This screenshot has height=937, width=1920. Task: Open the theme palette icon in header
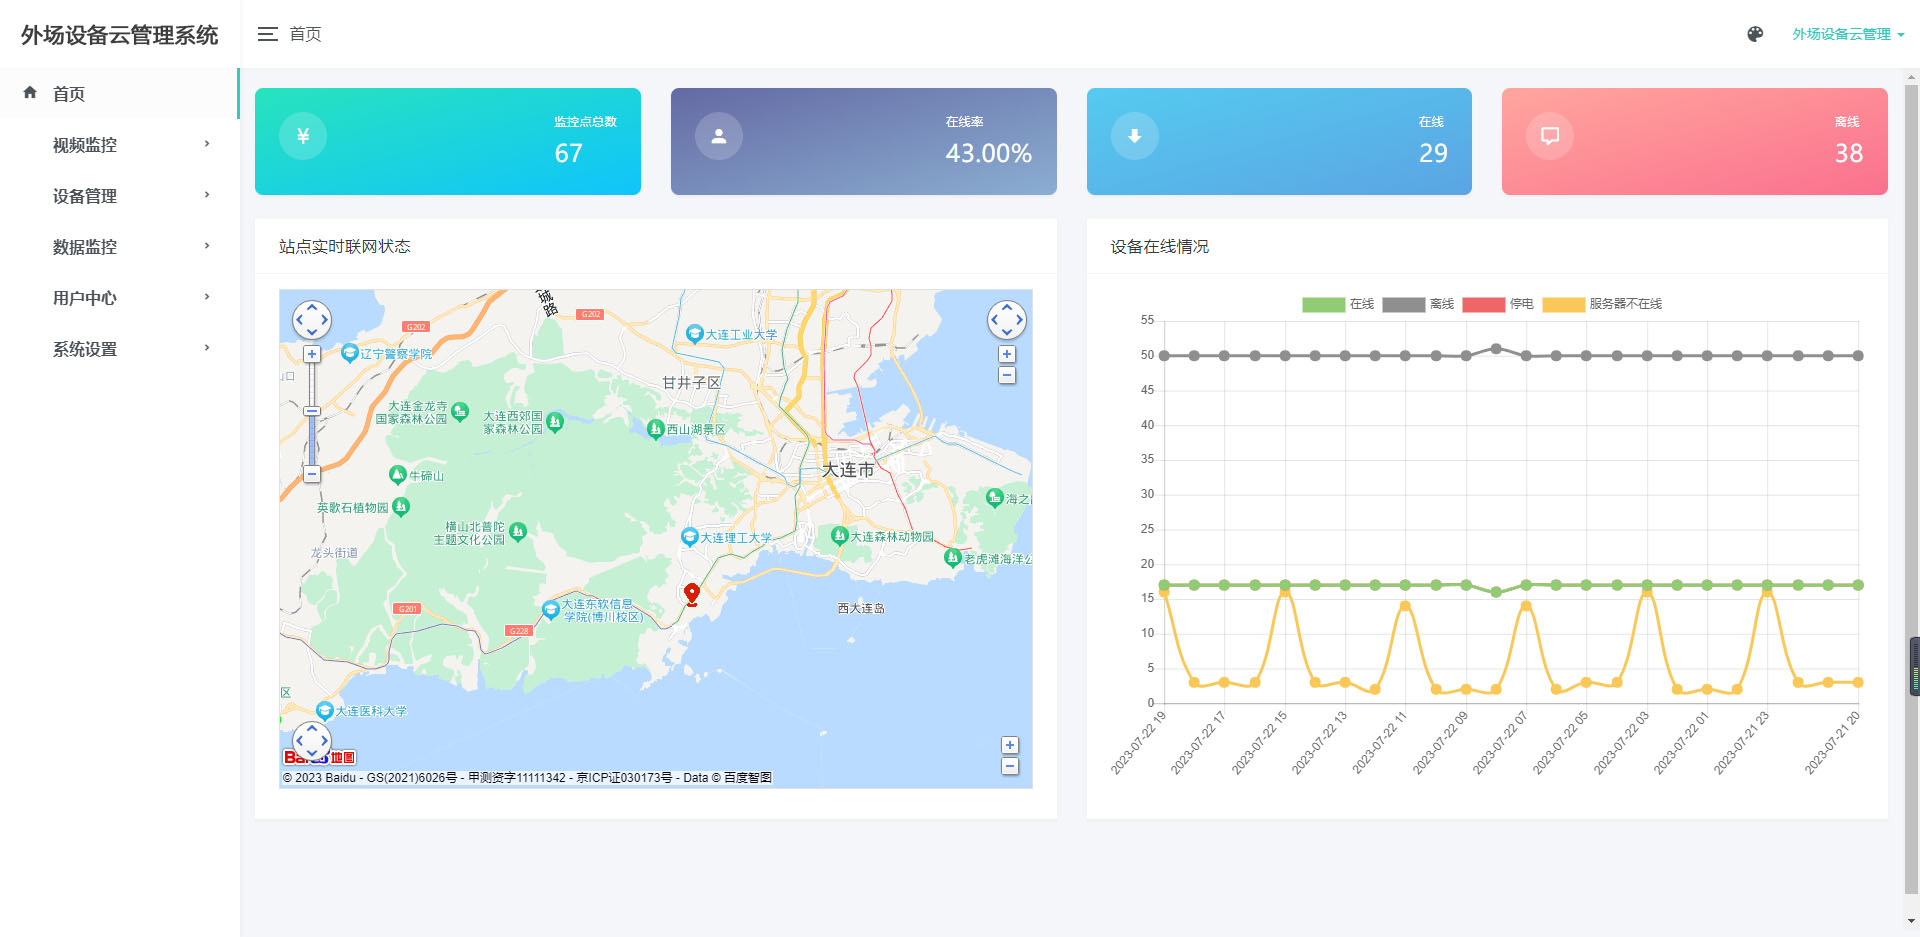click(x=1755, y=34)
